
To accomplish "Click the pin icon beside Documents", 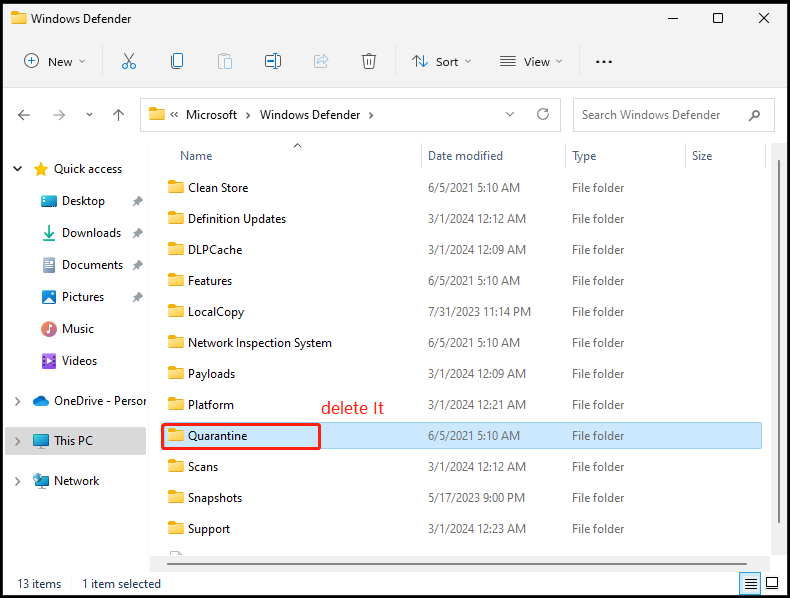I will [138, 265].
